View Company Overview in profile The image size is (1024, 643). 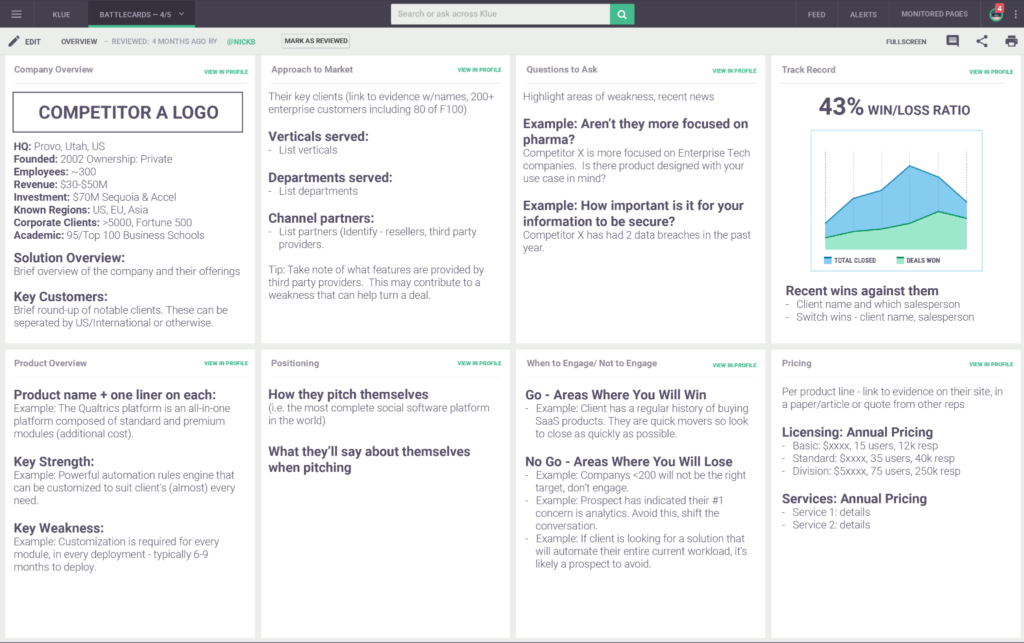click(226, 72)
